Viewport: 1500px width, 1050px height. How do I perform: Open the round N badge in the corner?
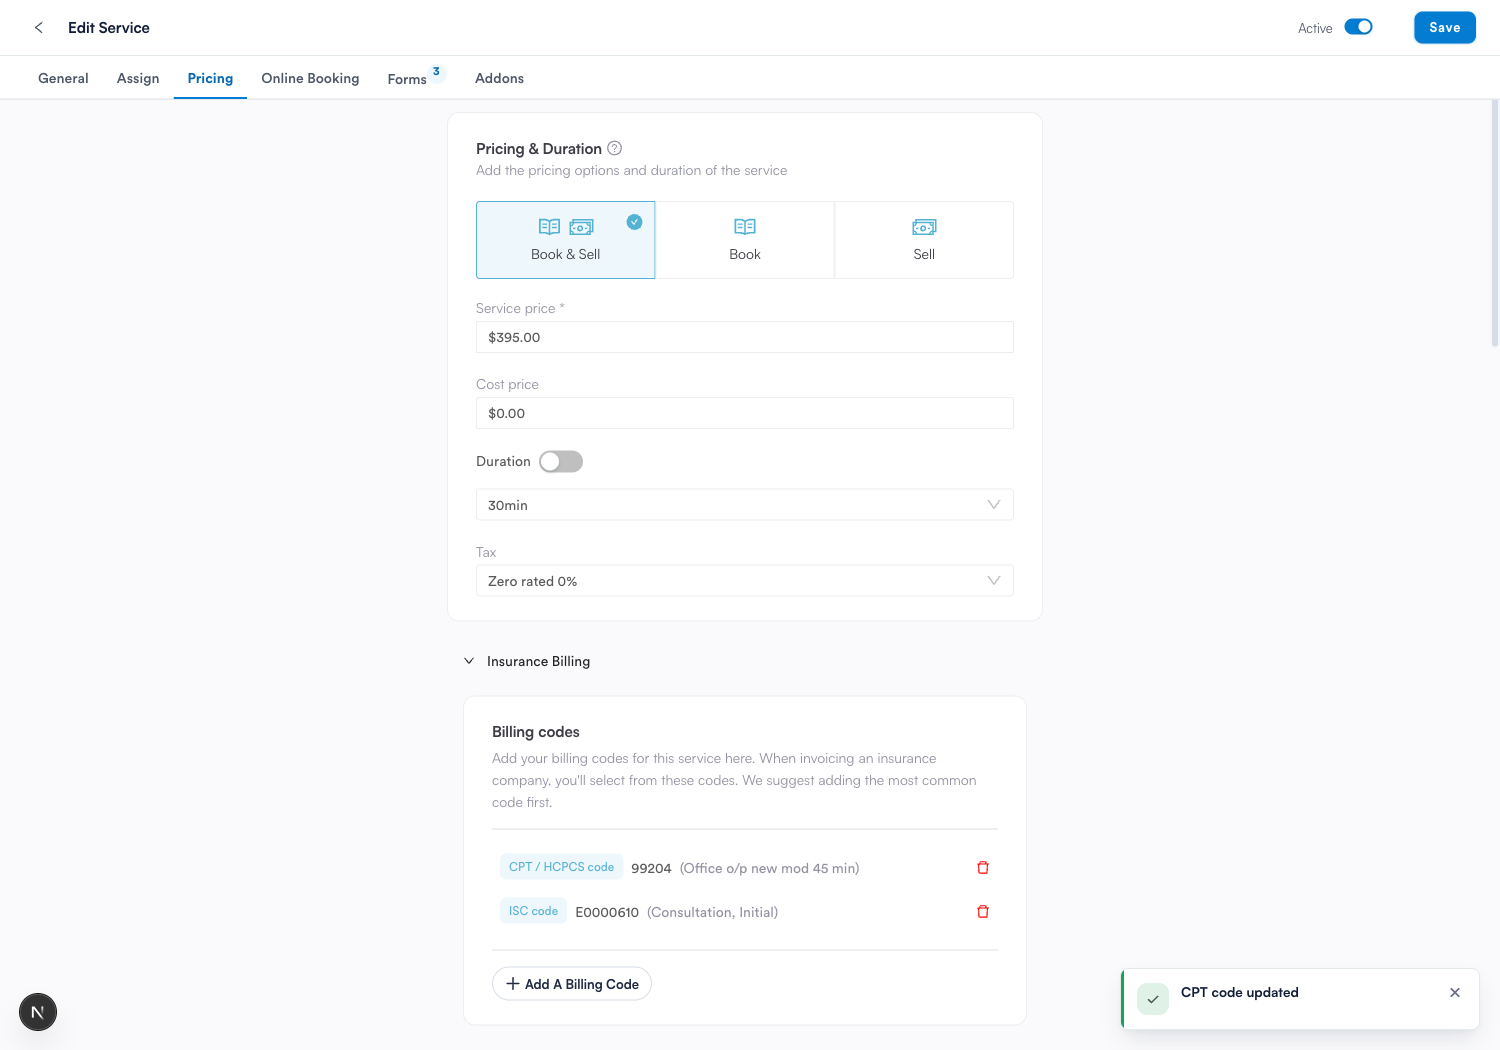(38, 1012)
